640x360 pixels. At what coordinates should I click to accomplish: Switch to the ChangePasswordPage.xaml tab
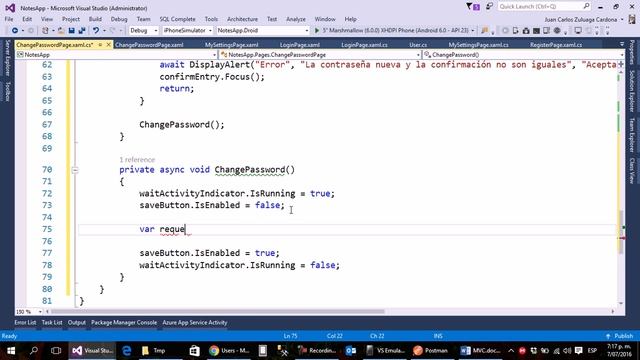149,45
